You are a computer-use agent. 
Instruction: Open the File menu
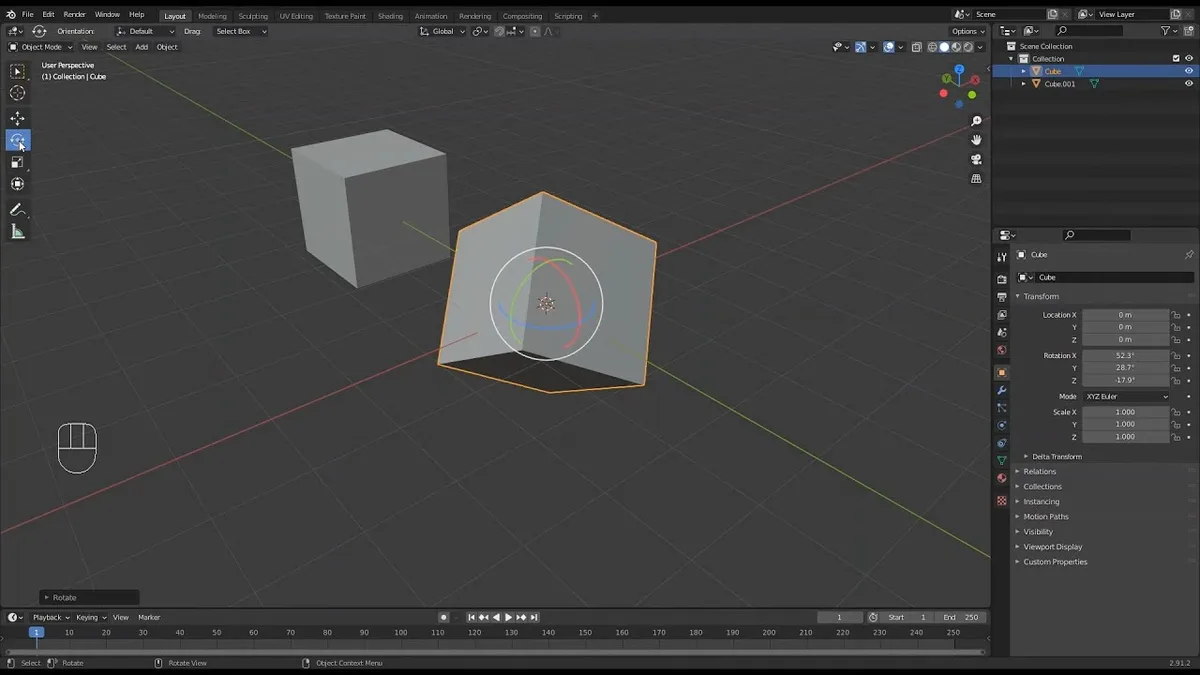point(27,15)
